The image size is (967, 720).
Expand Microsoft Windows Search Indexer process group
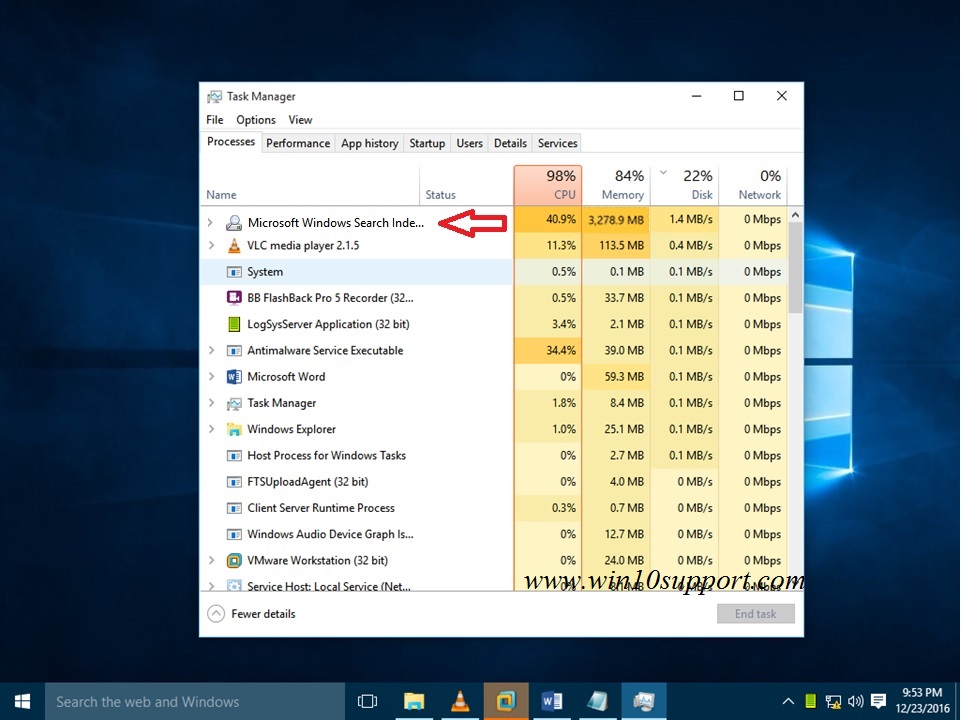(x=210, y=223)
